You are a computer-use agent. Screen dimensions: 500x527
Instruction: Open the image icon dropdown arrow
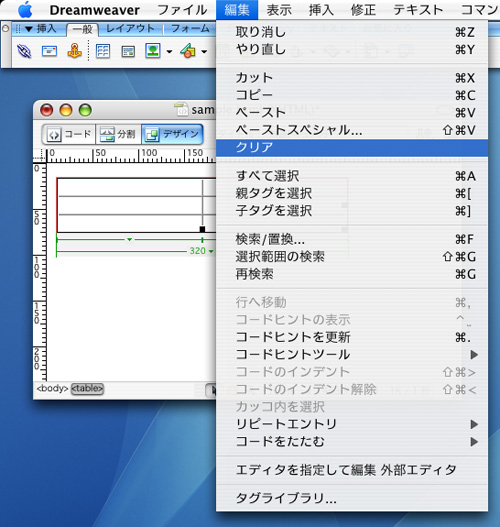(169, 52)
